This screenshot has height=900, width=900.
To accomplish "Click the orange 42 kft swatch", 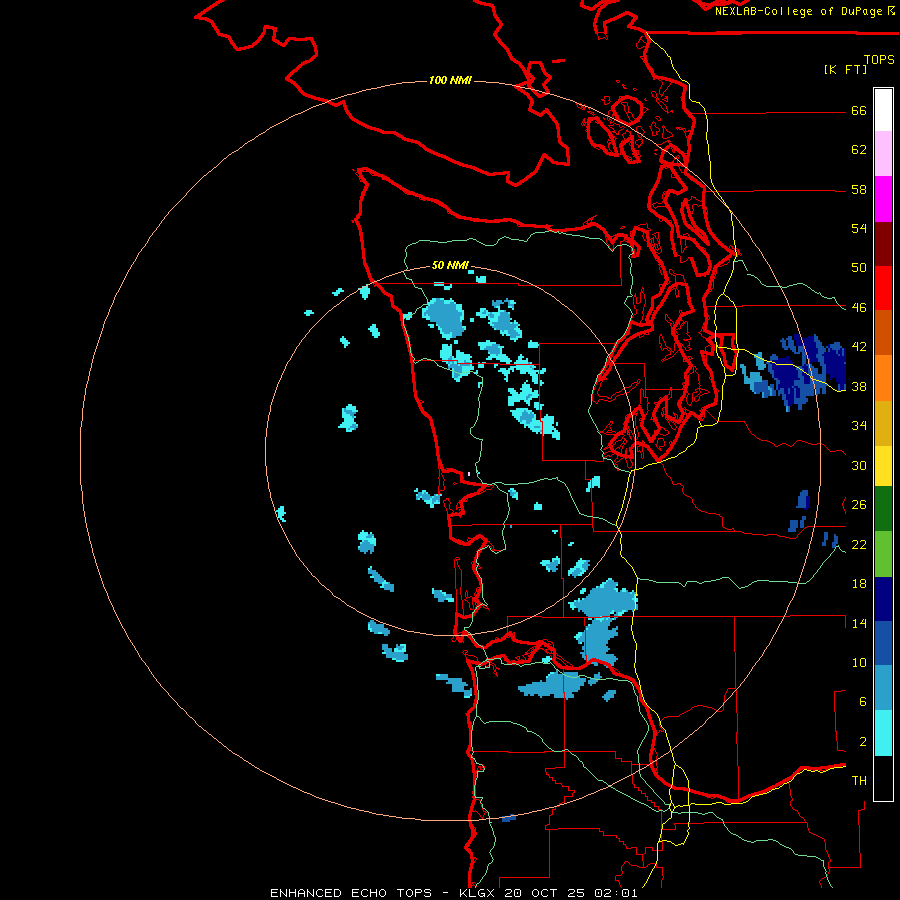I will pyautogui.click(x=883, y=377).
